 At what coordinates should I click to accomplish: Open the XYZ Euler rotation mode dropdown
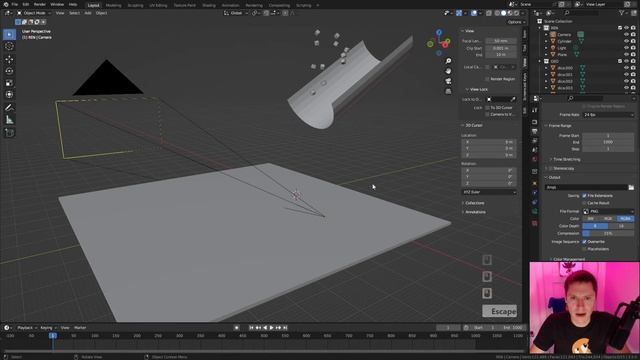(x=489, y=192)
